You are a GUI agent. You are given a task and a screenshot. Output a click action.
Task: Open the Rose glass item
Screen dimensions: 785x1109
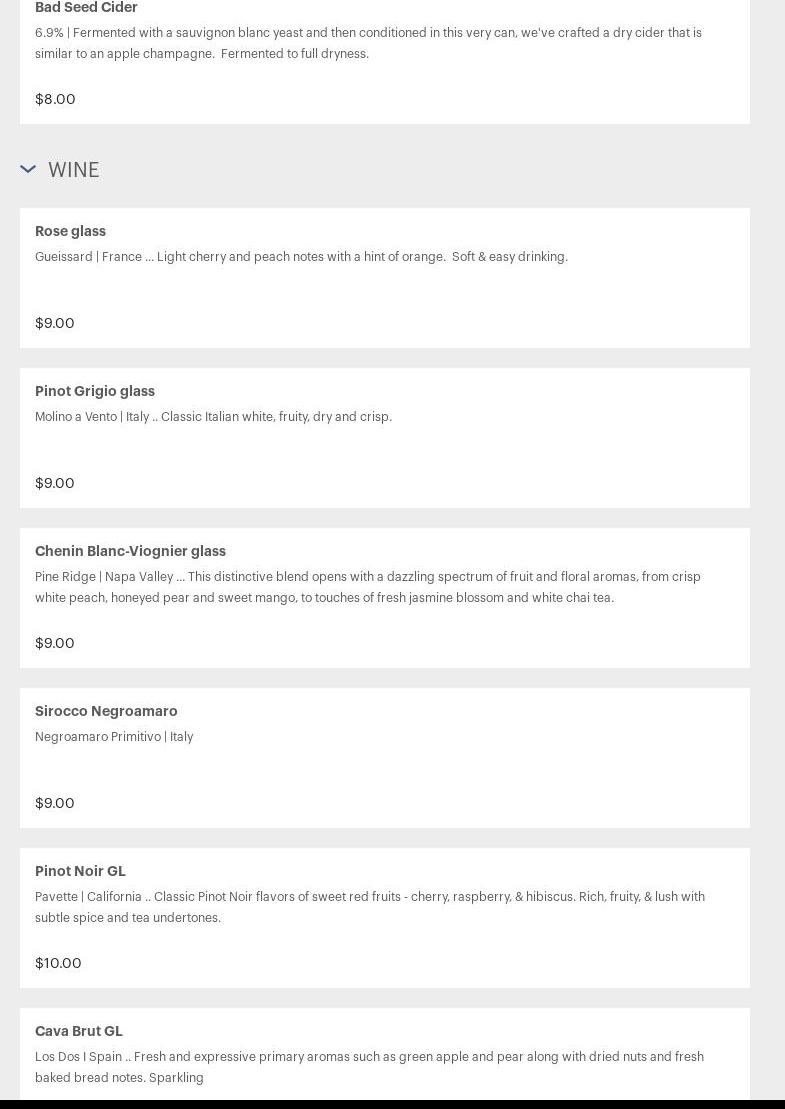[70, 231]
